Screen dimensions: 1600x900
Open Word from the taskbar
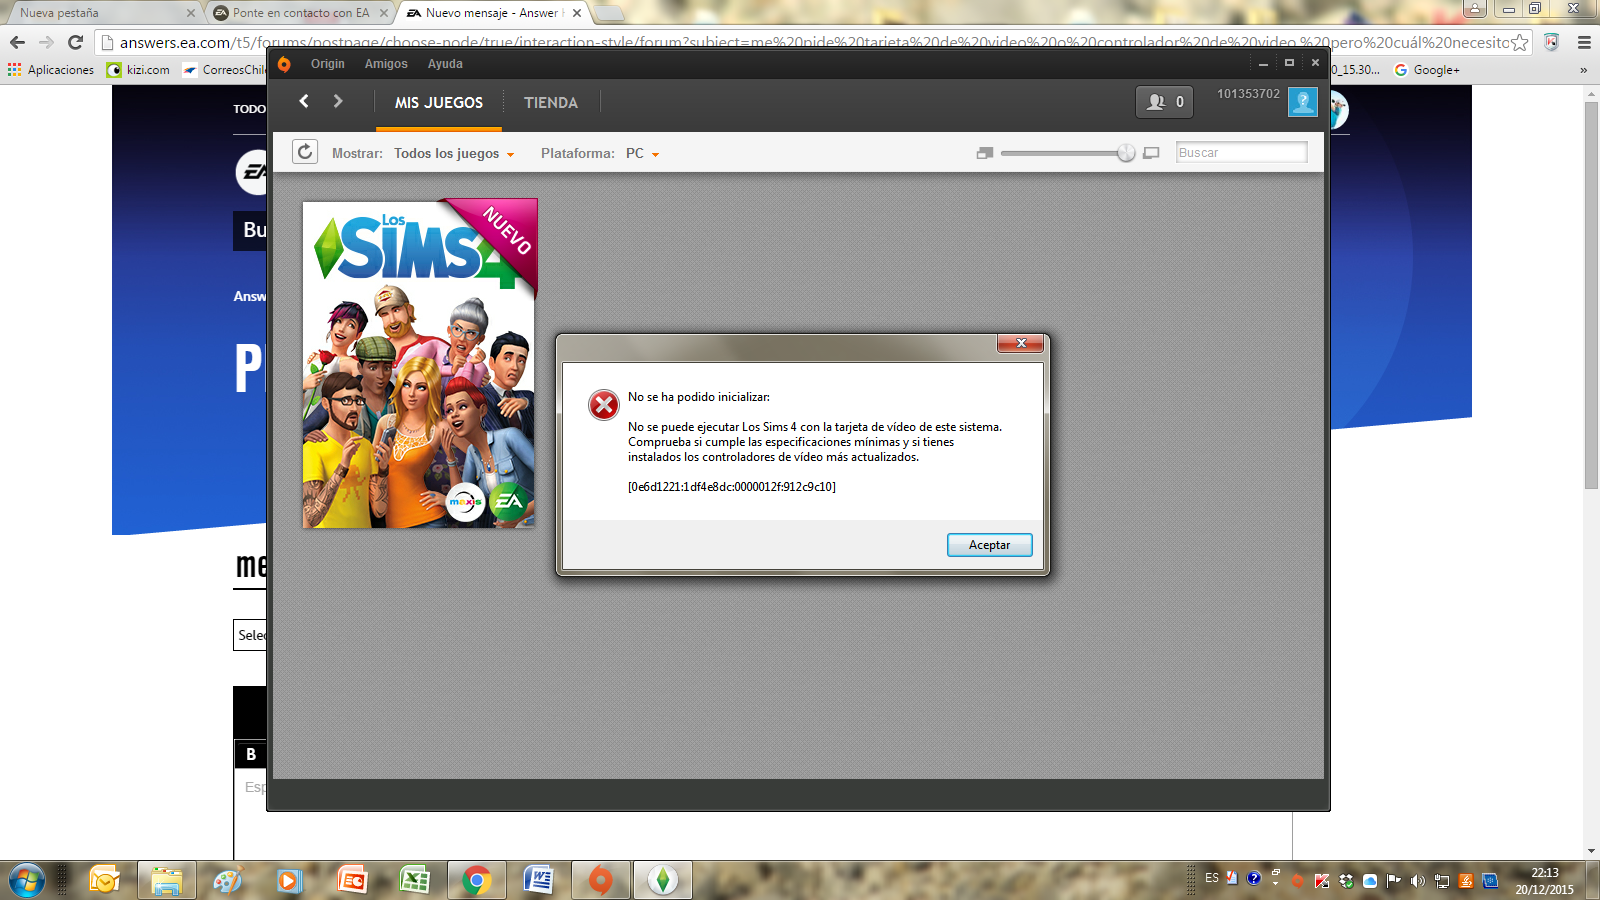point(539,881)
